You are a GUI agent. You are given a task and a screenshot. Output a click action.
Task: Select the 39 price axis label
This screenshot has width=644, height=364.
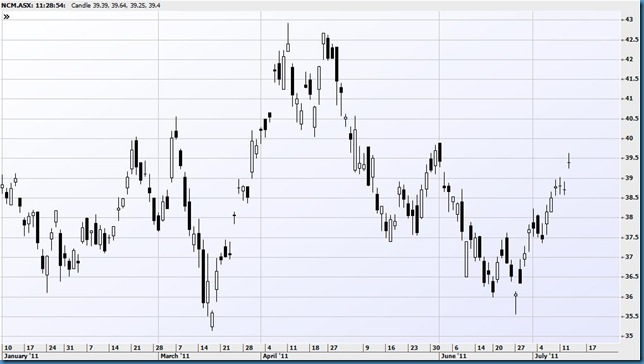point(629,178)
